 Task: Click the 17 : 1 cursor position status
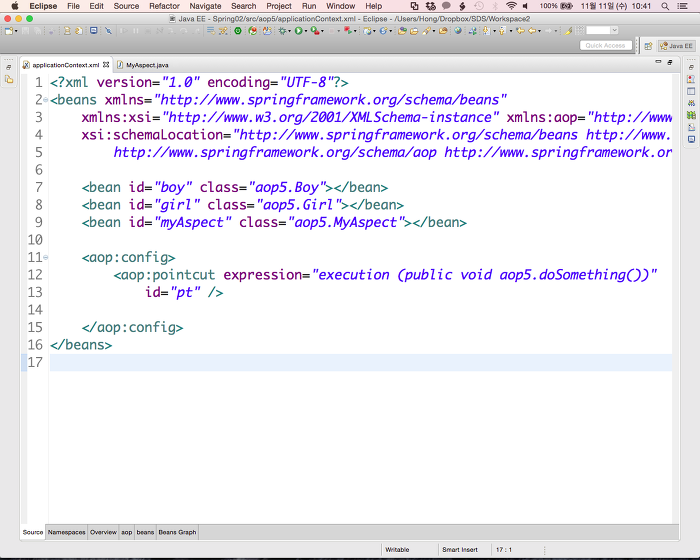click(x=504, y=550)
